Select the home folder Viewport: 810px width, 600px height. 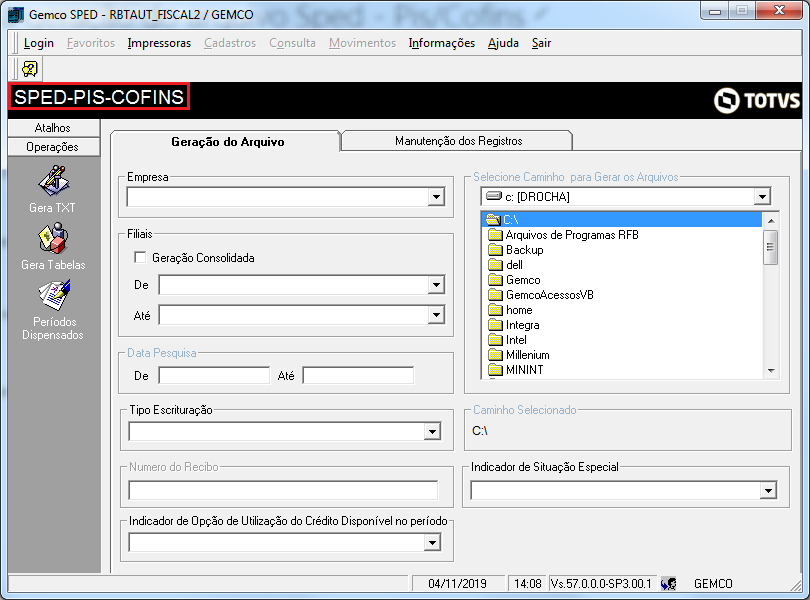(510, 310)
